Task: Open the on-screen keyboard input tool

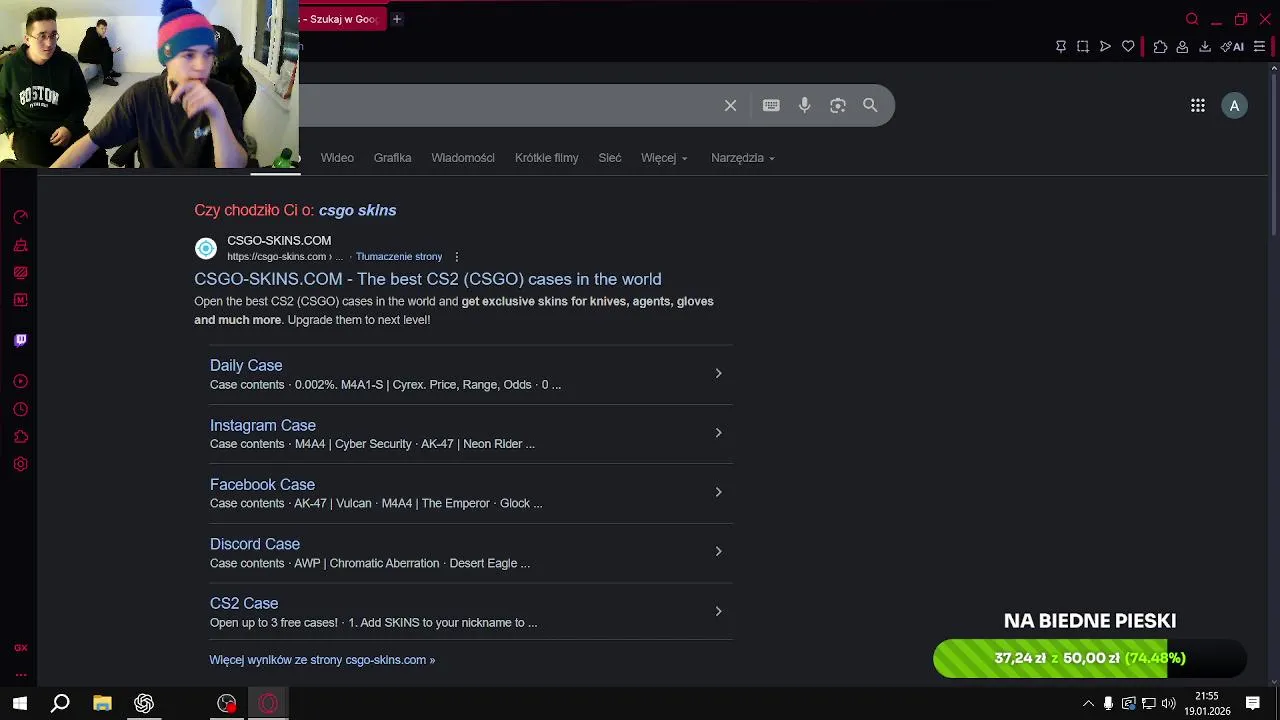Action: pos(771,106)
